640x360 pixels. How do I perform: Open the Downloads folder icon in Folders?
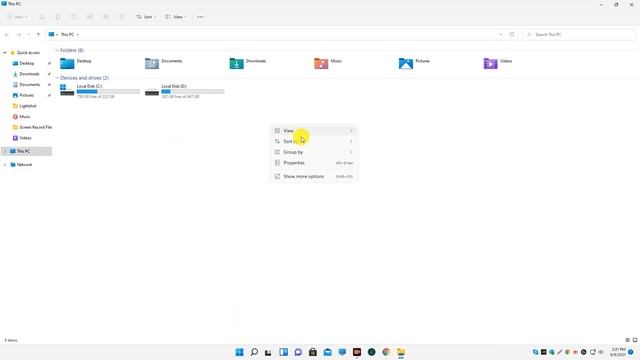[236, 63]
